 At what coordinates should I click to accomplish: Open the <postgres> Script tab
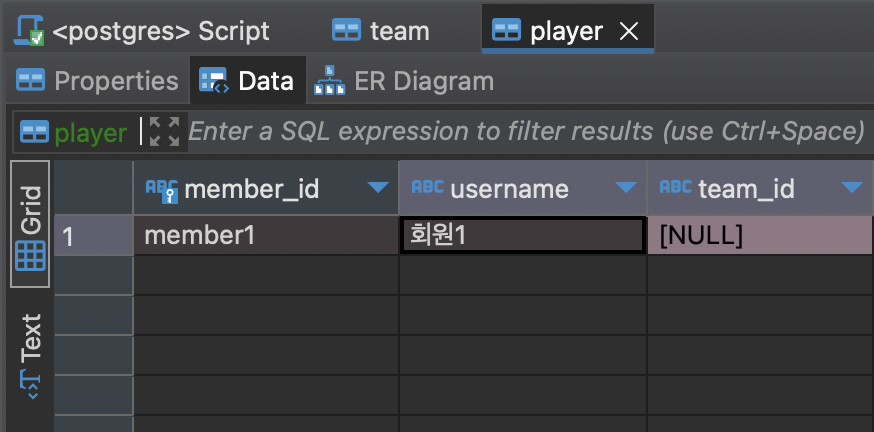[142, 31]
